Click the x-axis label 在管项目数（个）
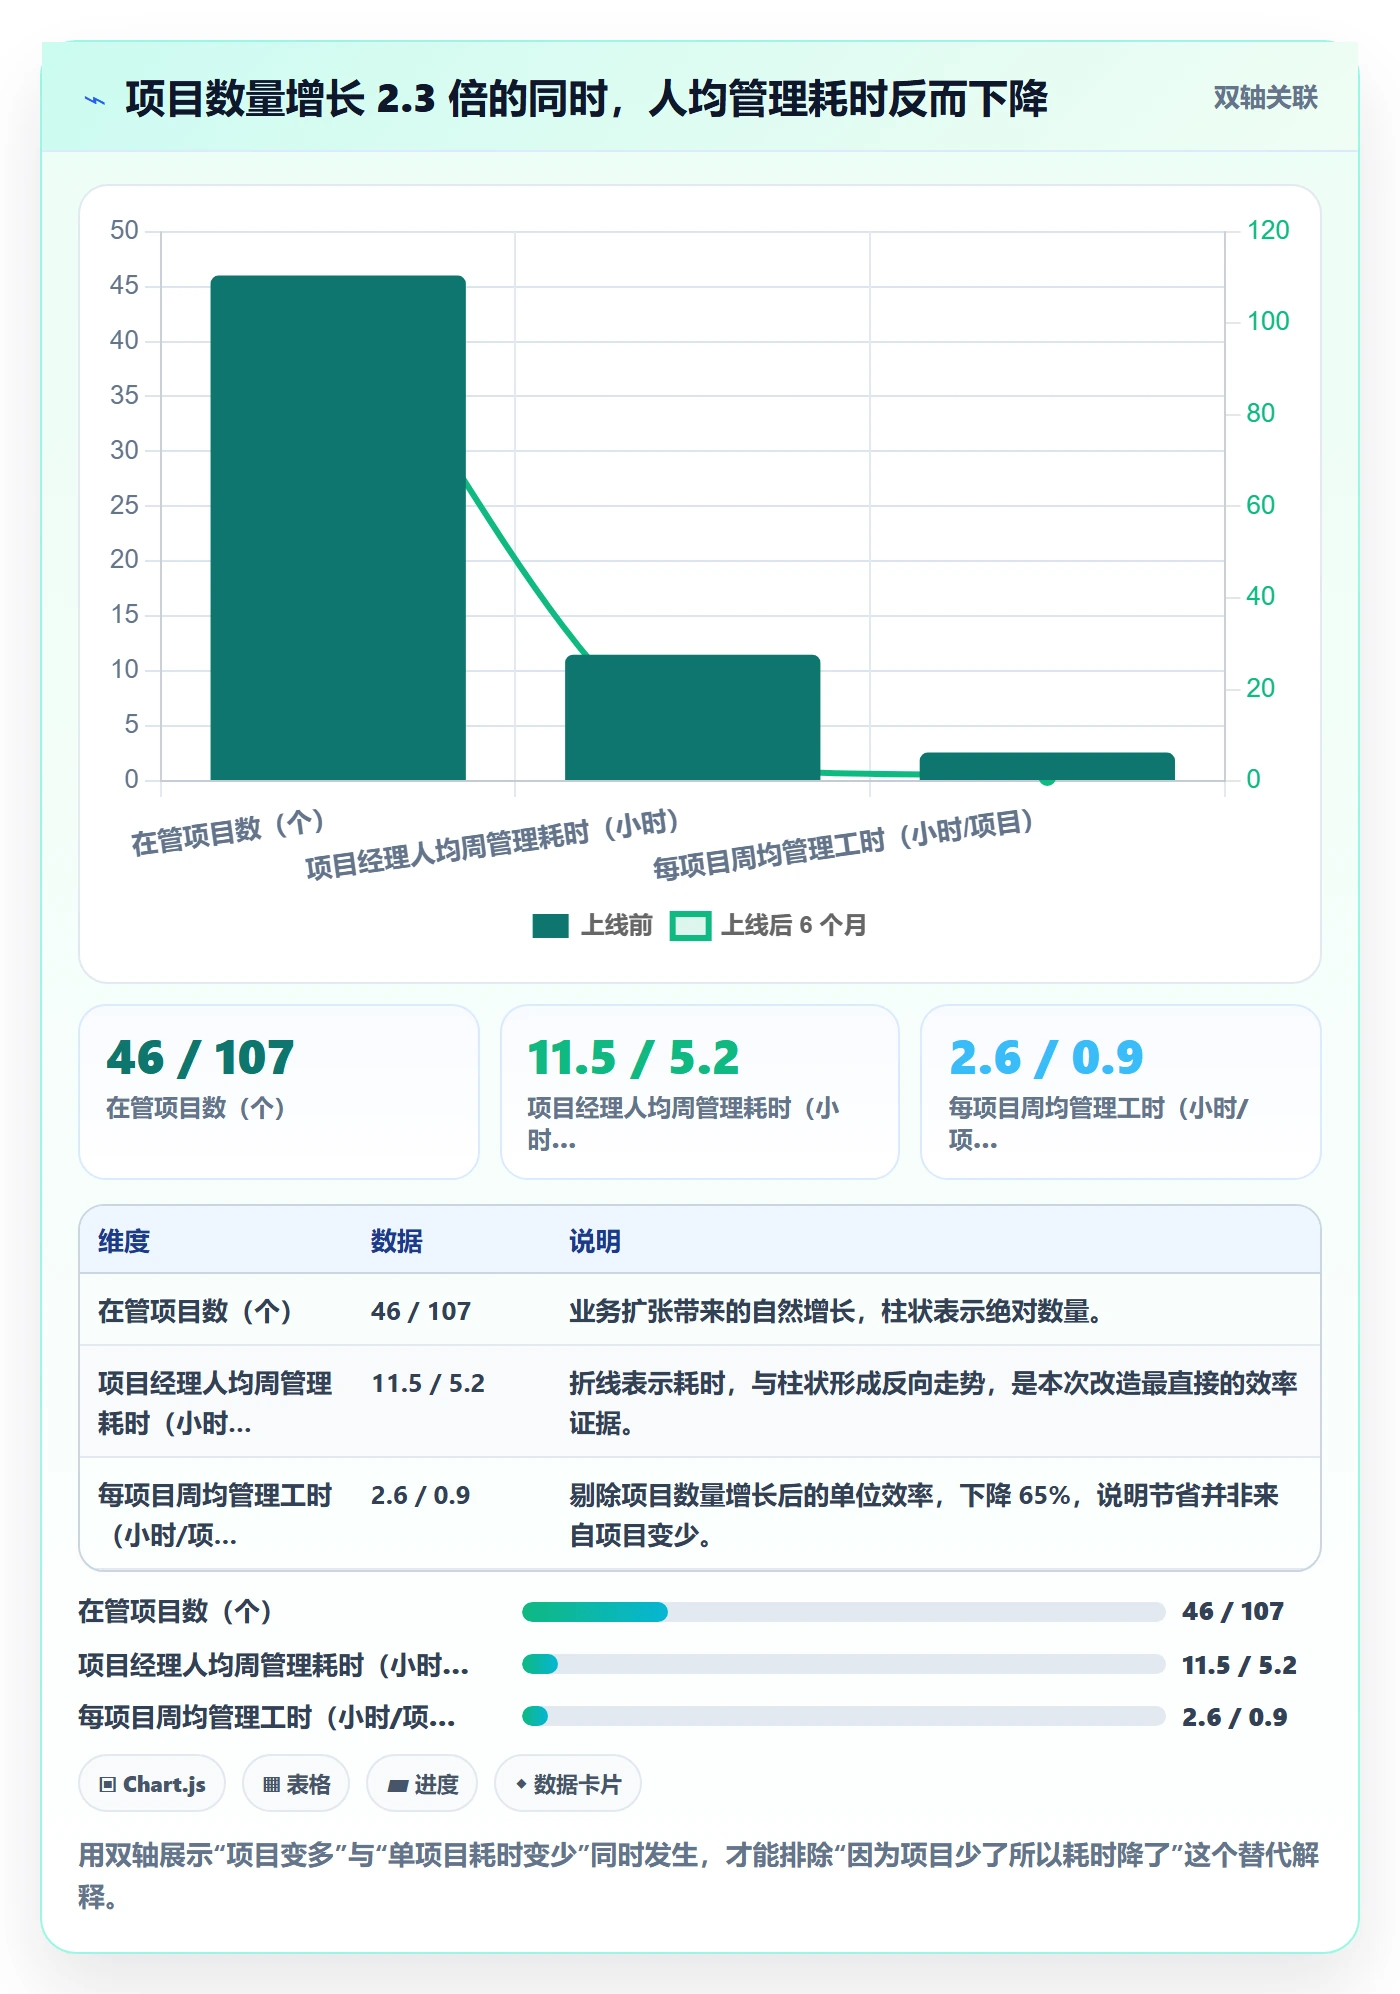 pyautogui.click(x=228, y=833)
